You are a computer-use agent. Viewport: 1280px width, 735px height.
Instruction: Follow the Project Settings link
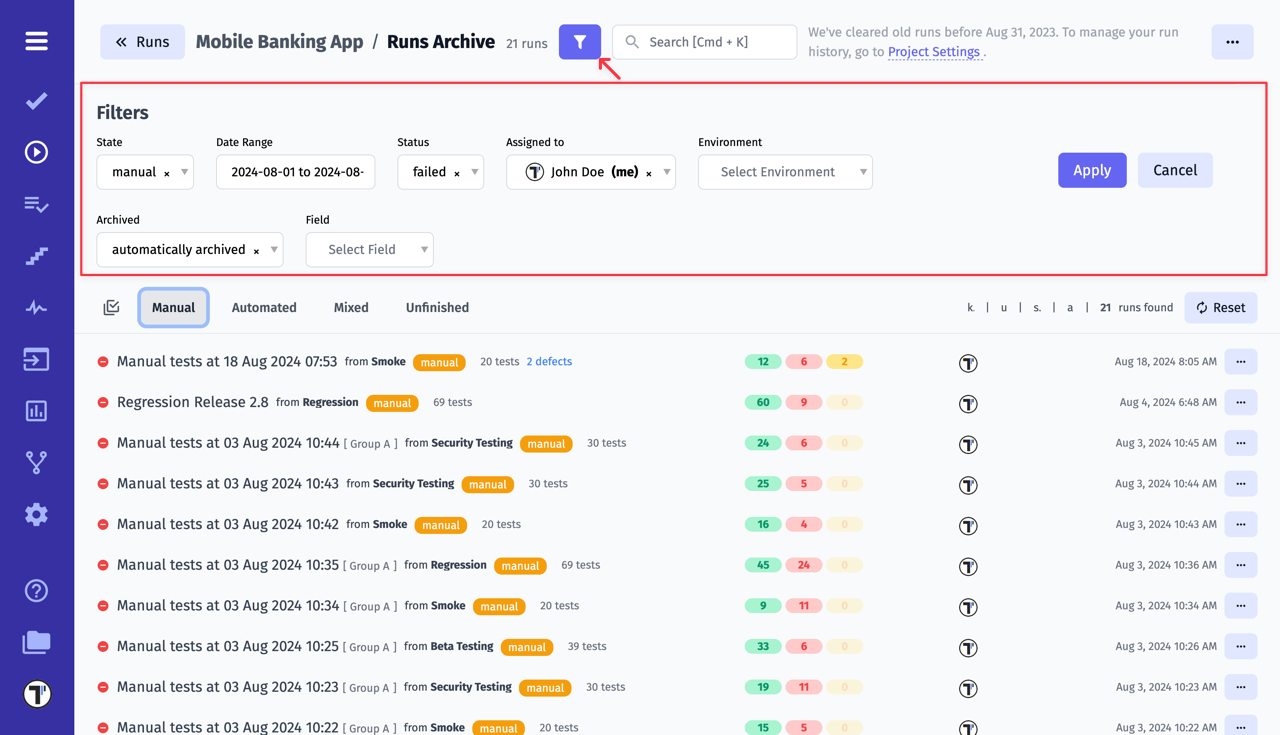[x=934, y=52]
